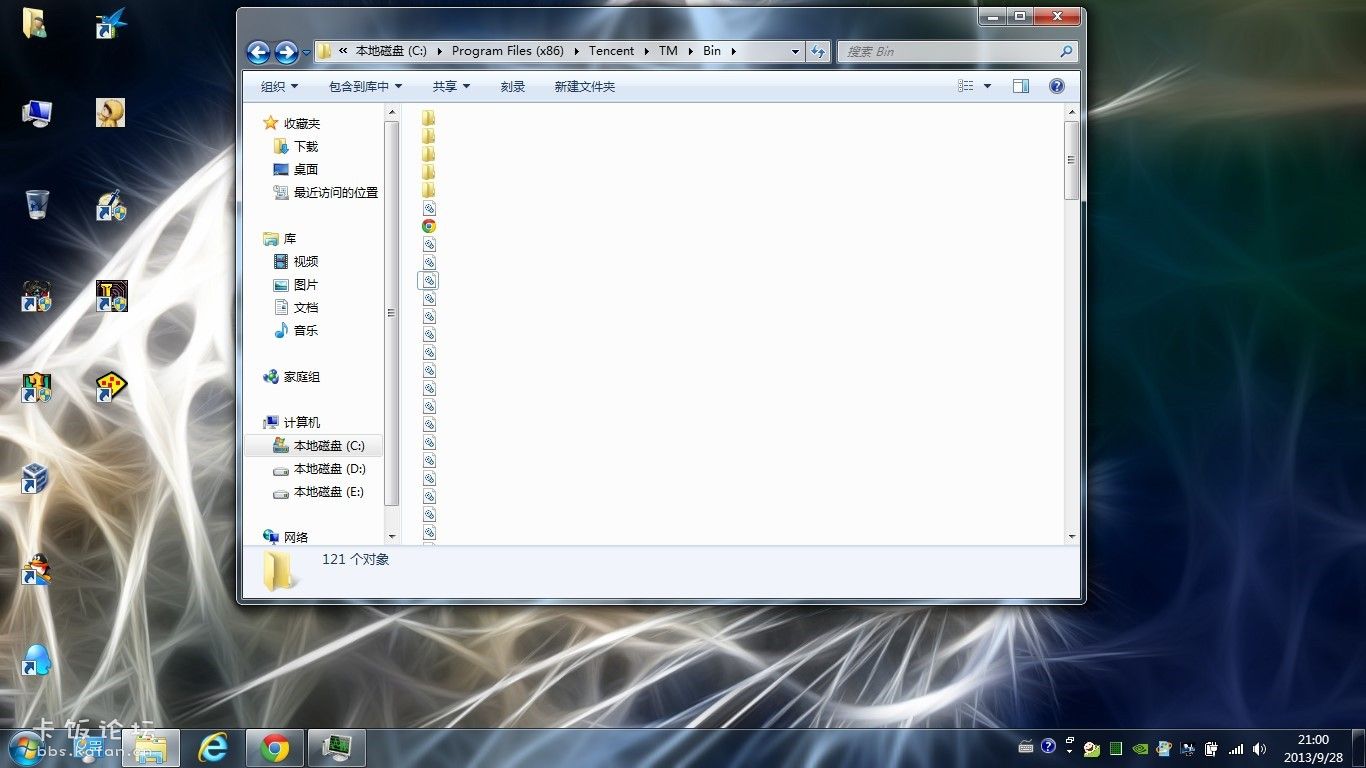Refresh the current folder view

pyautogui.click(x=819, y=51)
